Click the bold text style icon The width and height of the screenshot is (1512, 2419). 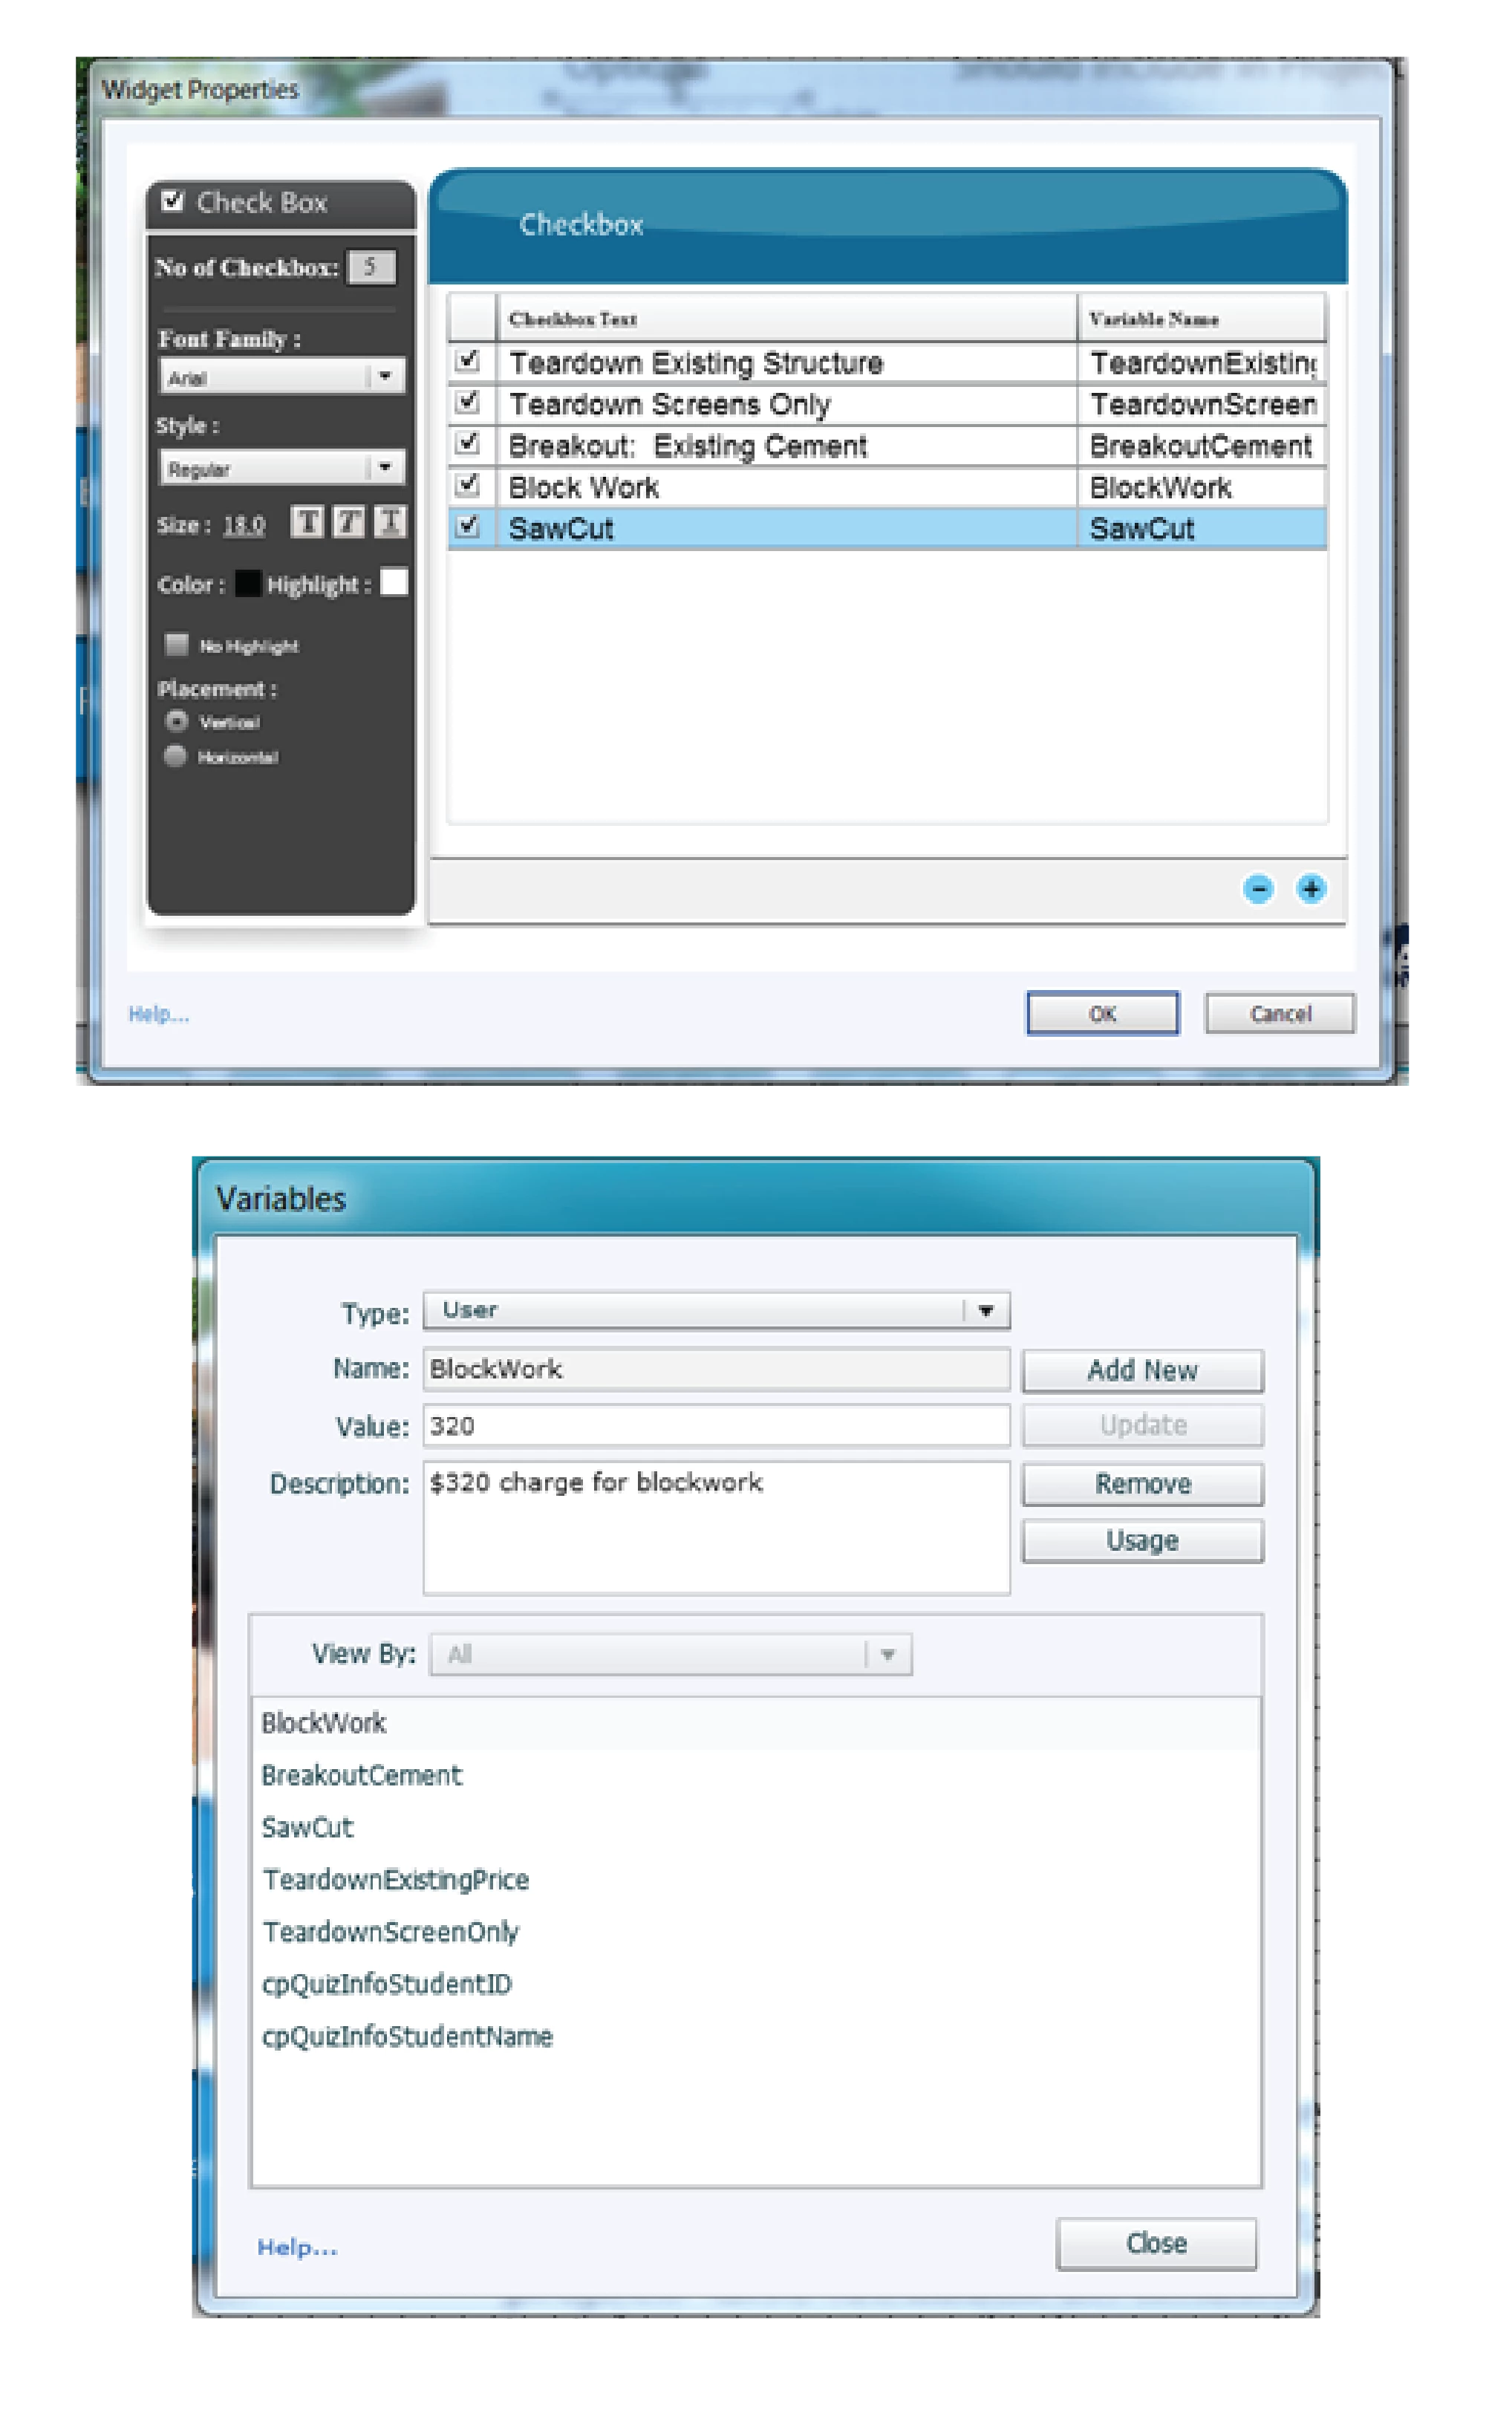coord(307,522)
